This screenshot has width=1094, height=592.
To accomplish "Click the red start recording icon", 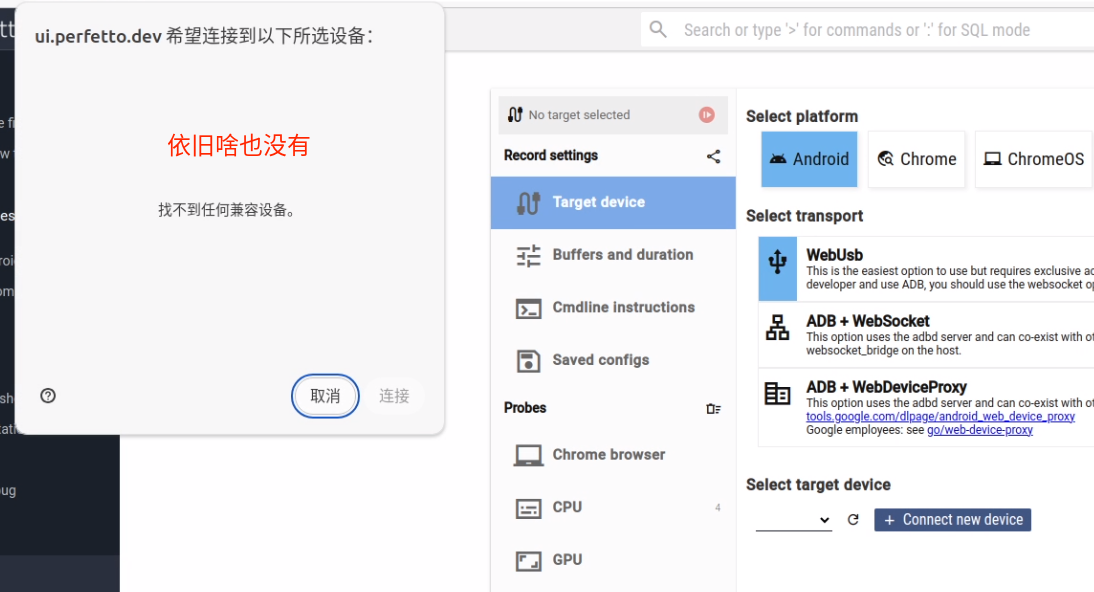I will pos(707,114).
